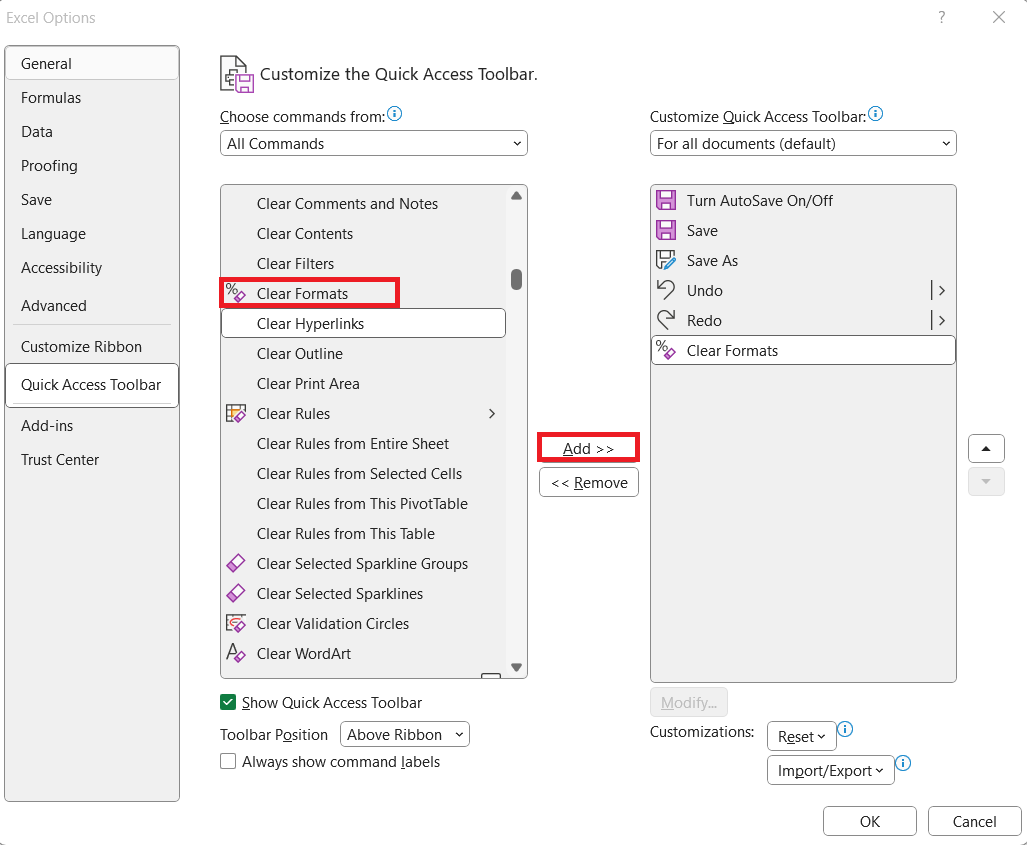This screenshot has height=845, width=1027.
Task: Open the Reset dropdown button
Action: pos(802,736)
